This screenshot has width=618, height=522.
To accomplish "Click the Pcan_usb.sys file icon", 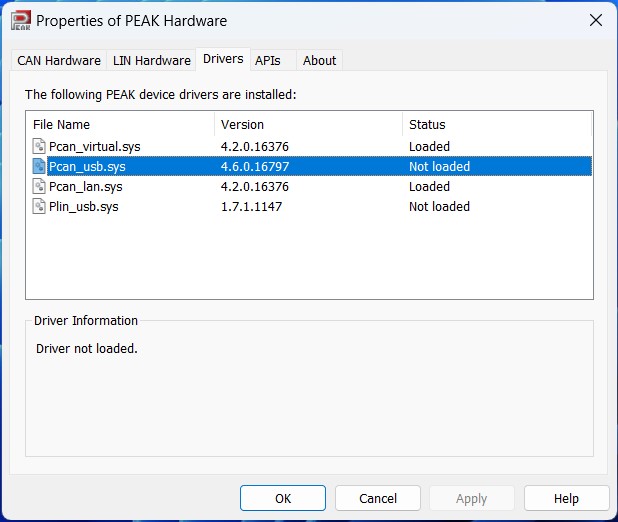I will (39, 166).
